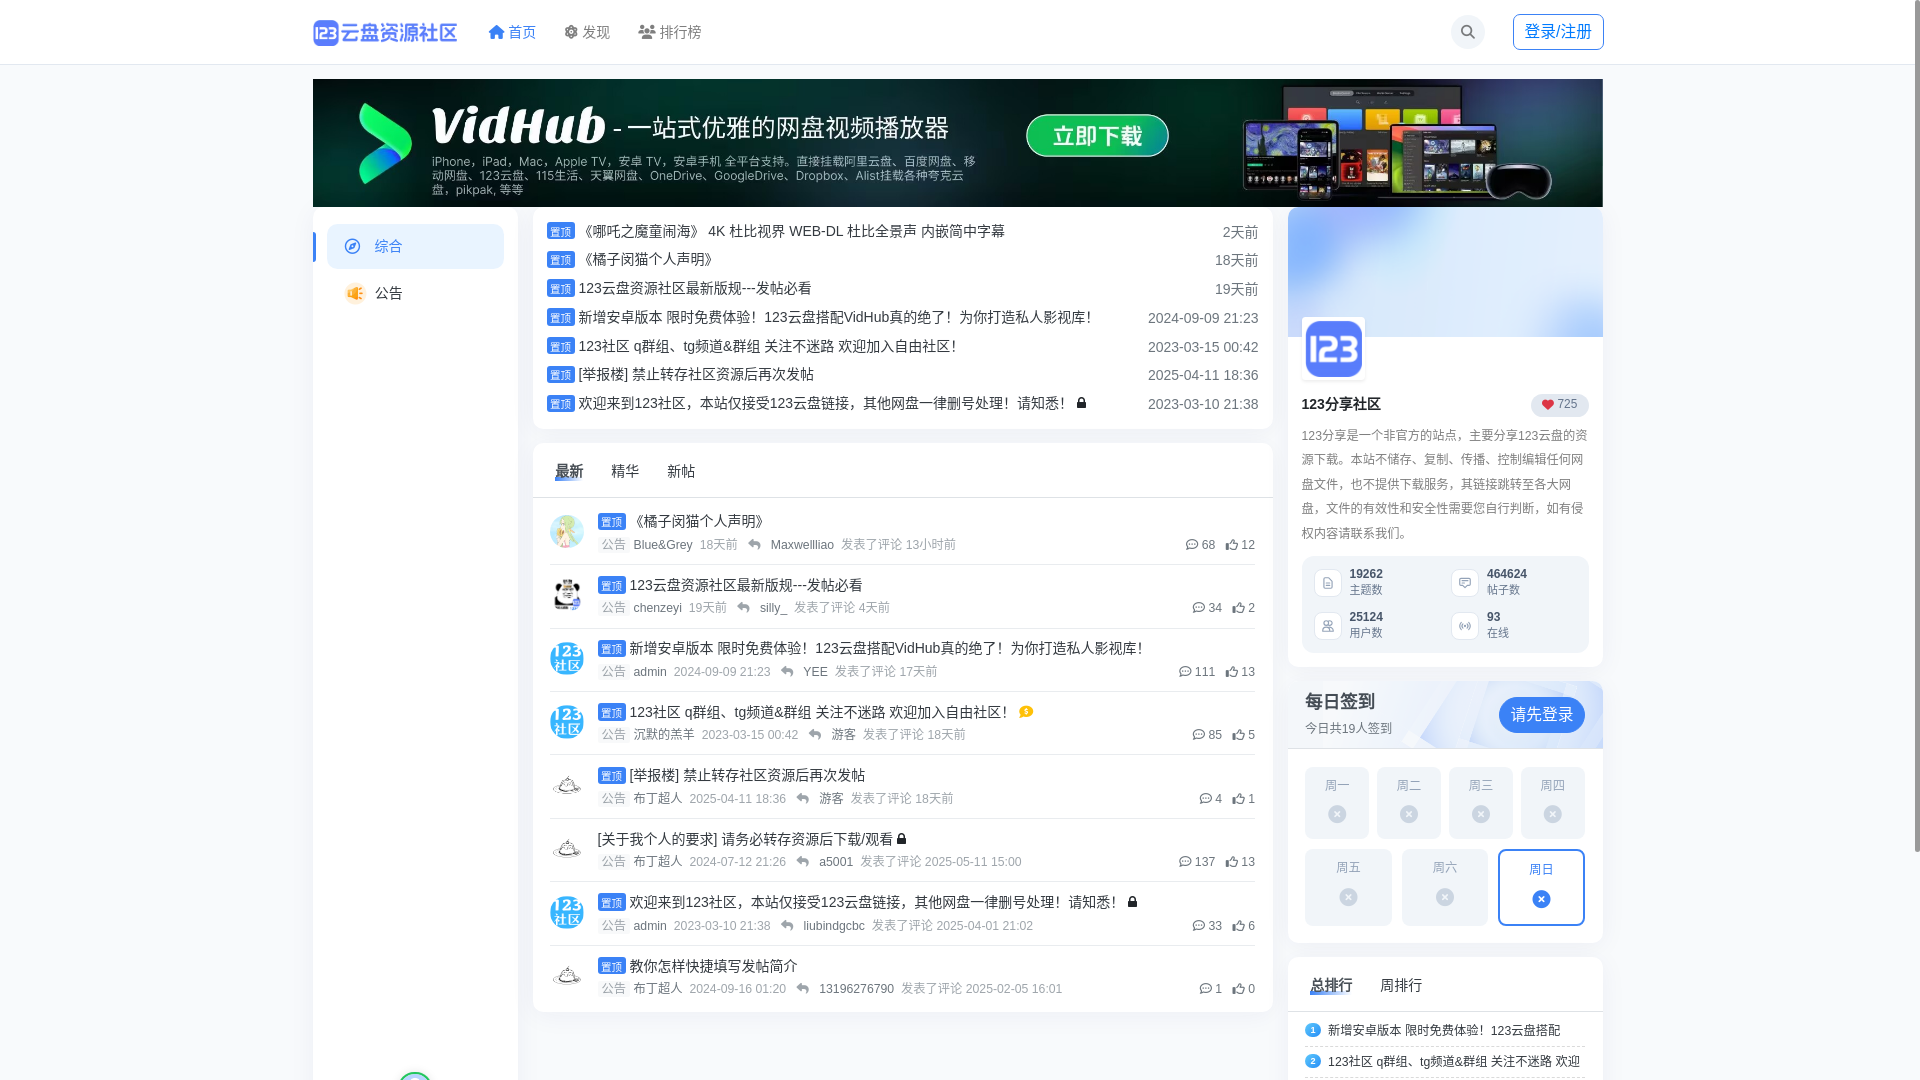Switch to the 新帖 tab
The width and height of the screenshot is (1920, 1080).
pyautogui.click(x=681, y=471)
